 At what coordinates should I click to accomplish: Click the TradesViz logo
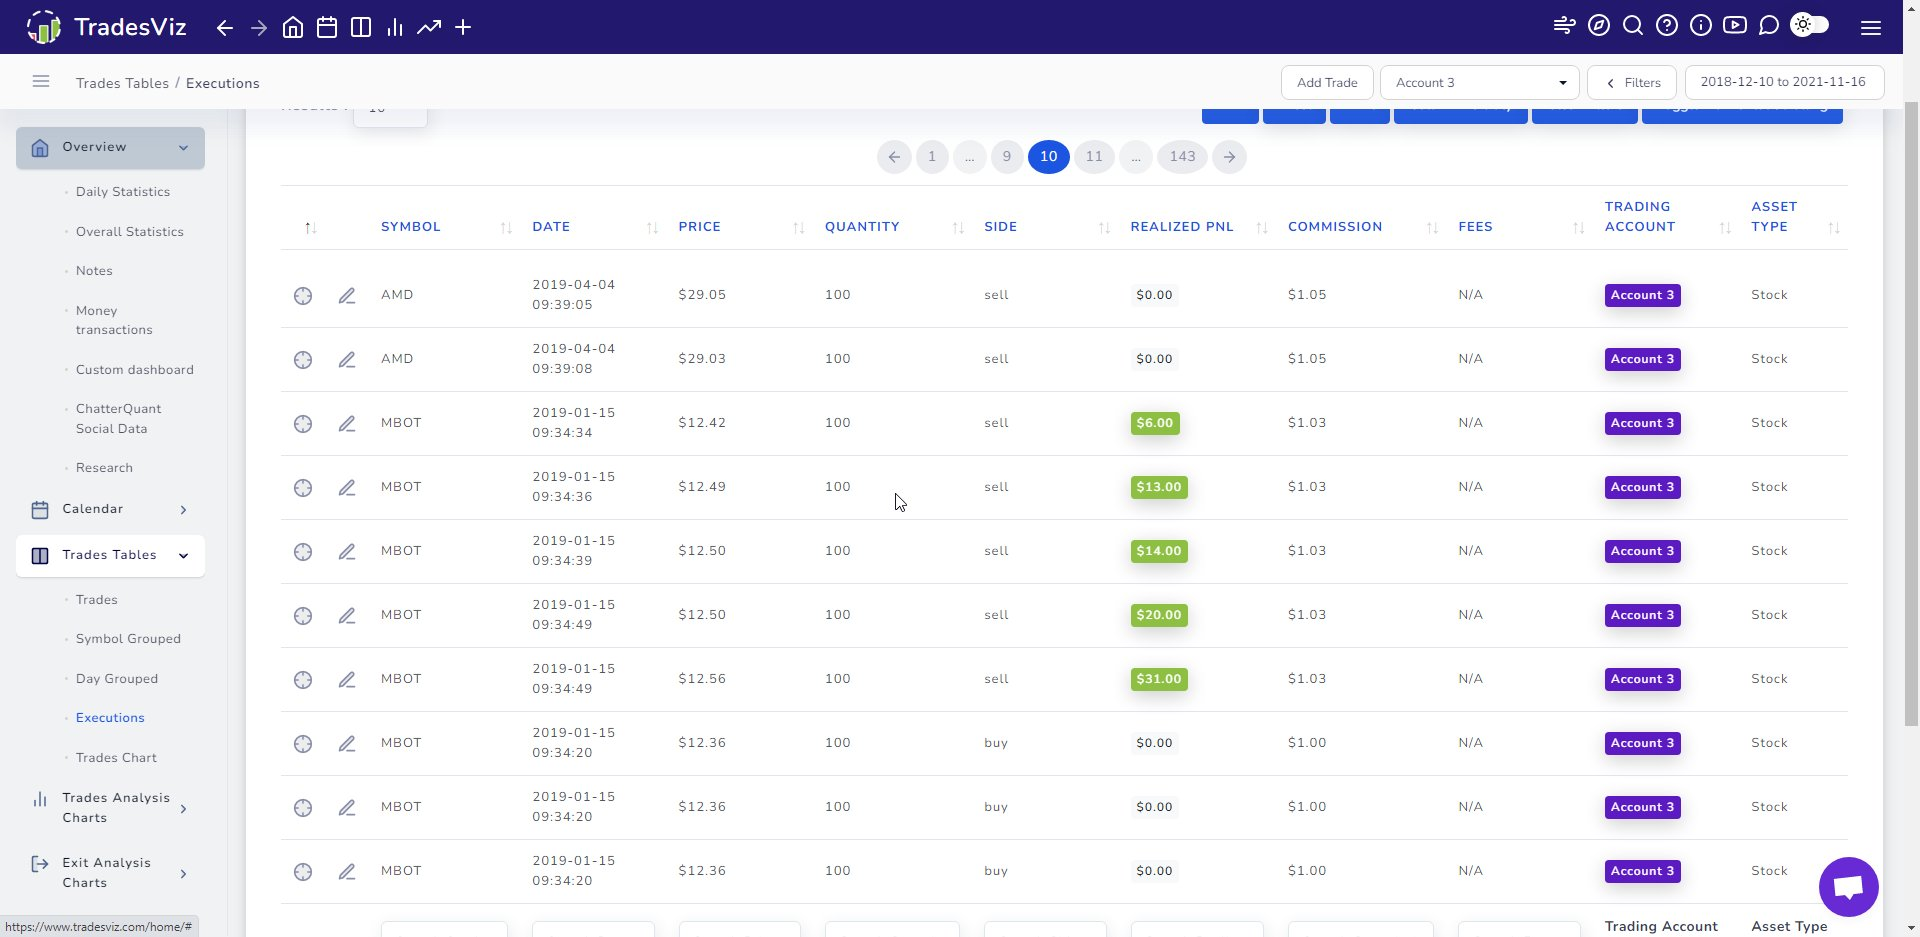tap(107, 27)
